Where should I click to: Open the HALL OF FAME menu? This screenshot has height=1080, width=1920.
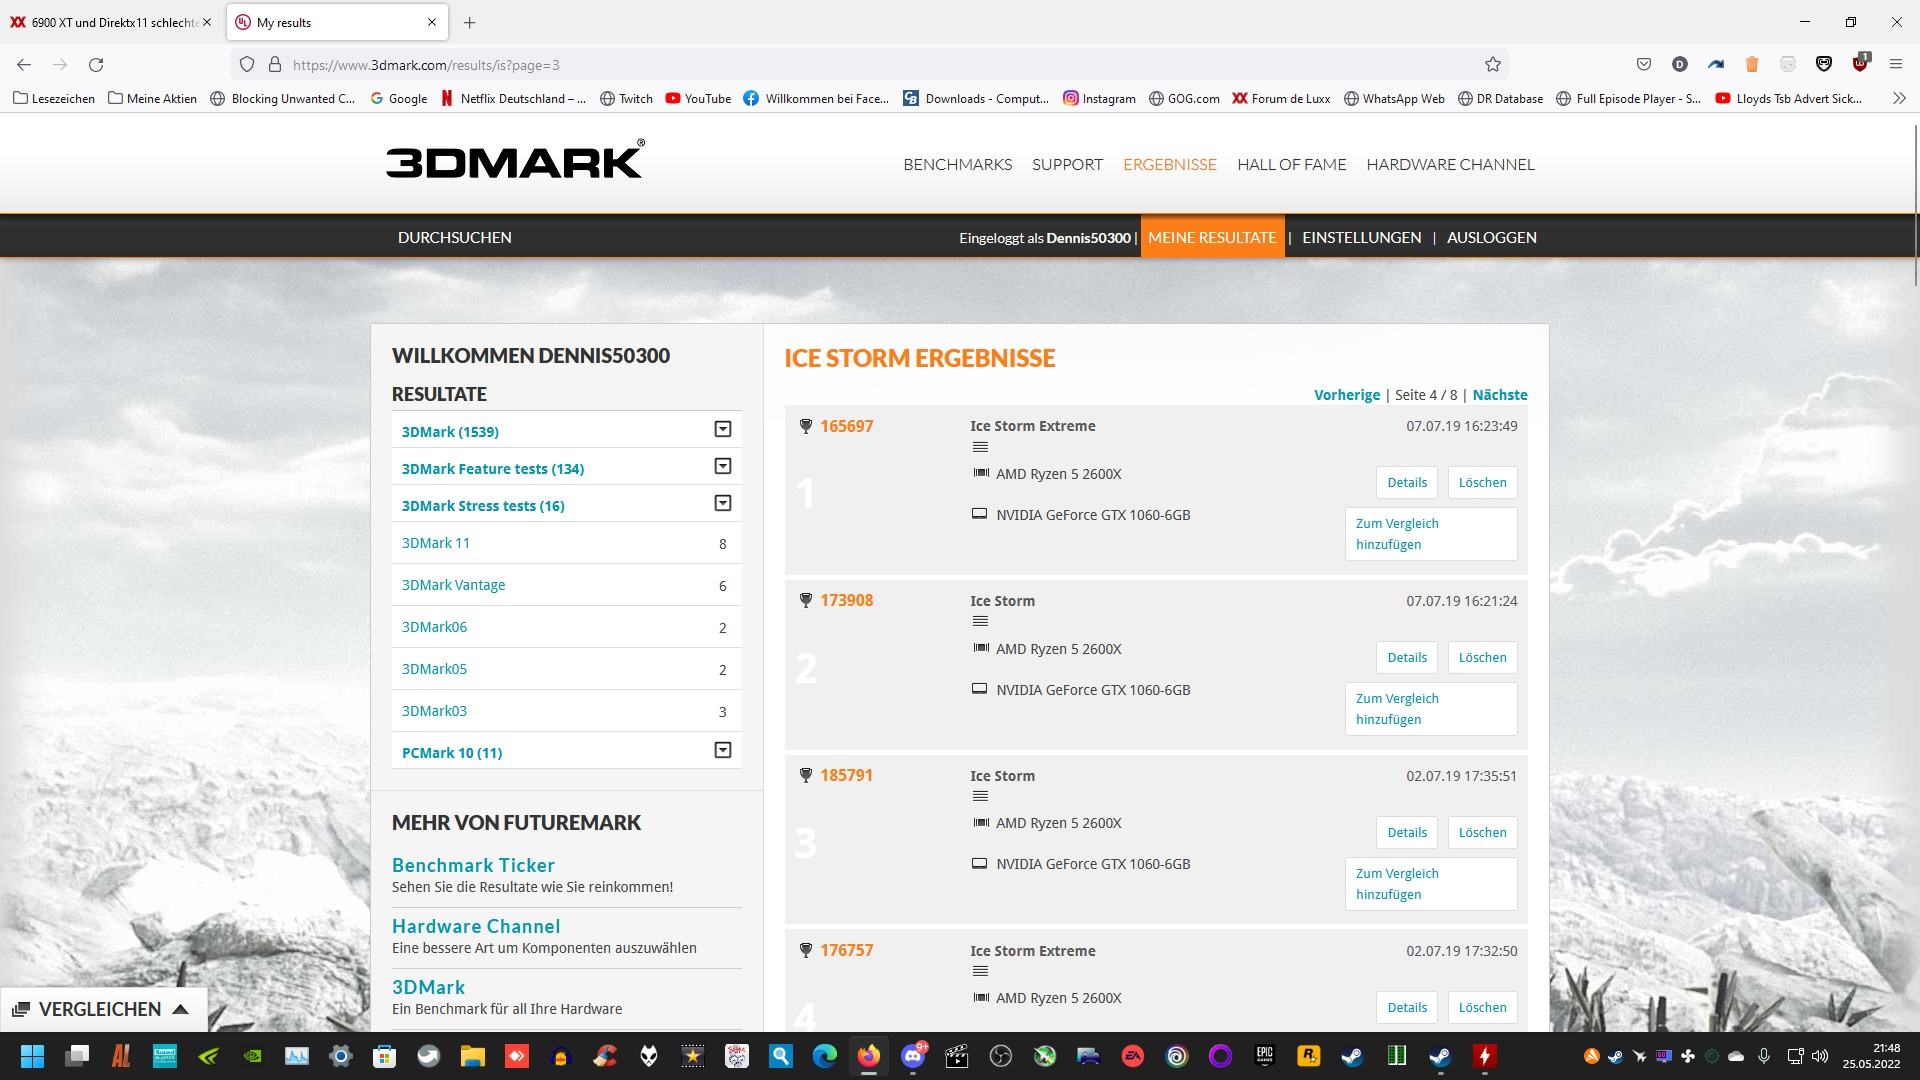pos(1291,165)
